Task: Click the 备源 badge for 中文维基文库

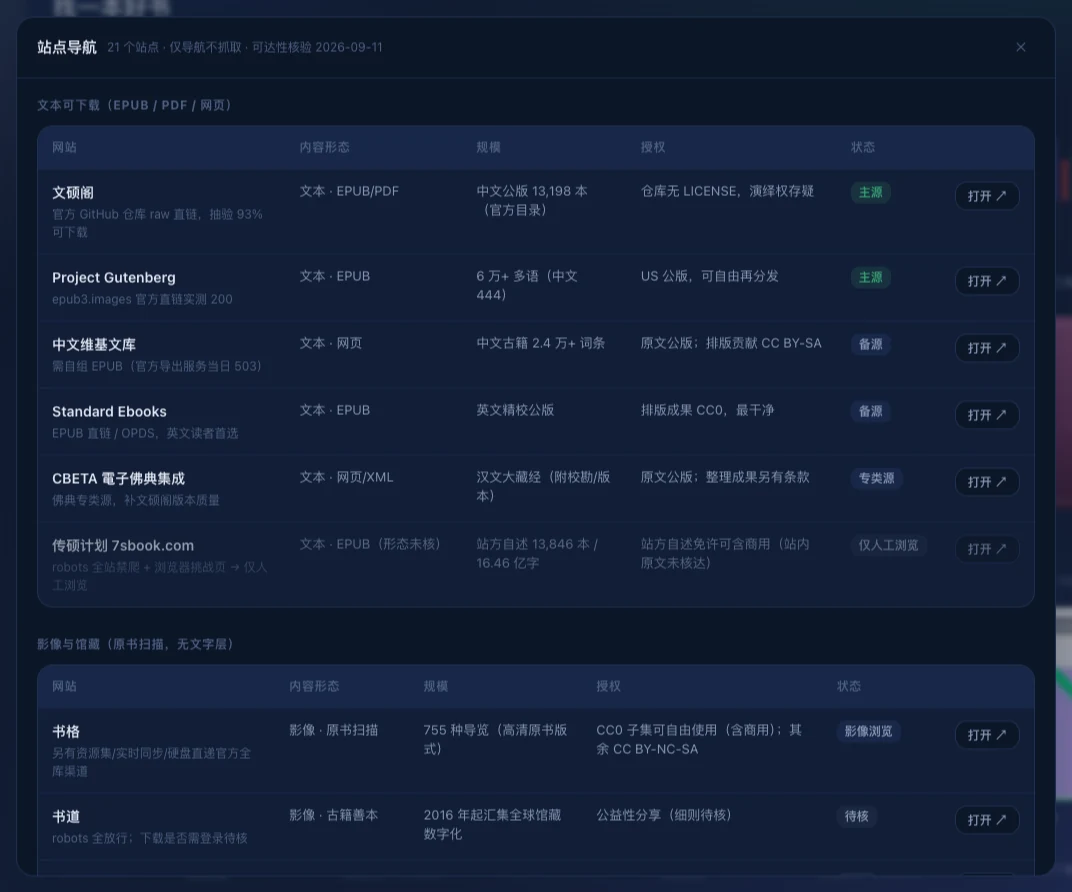Action: click(870, 344)
